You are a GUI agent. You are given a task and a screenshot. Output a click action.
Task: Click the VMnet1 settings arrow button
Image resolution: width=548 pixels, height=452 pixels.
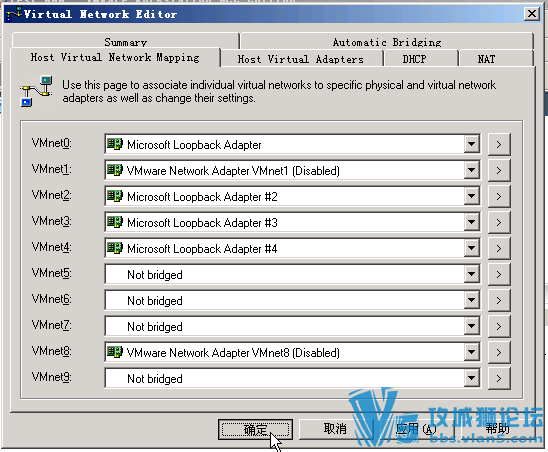click(499, 170)
